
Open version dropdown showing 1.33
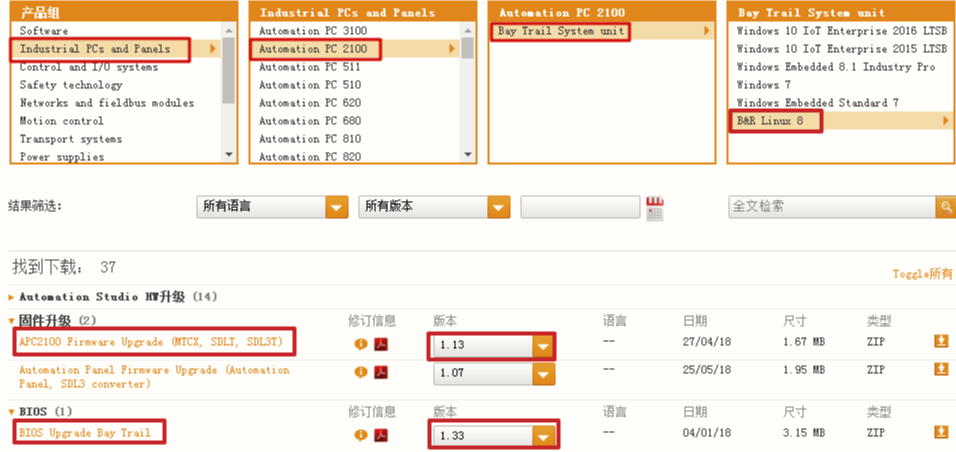coord(494,436)
